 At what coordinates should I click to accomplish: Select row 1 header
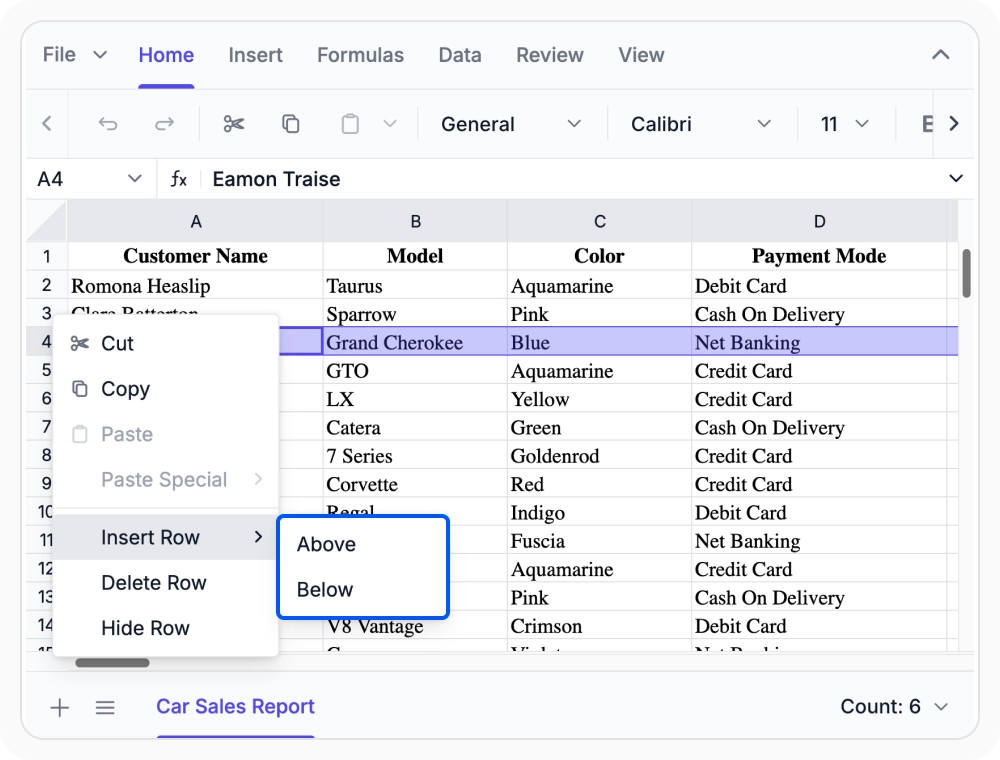47,256
